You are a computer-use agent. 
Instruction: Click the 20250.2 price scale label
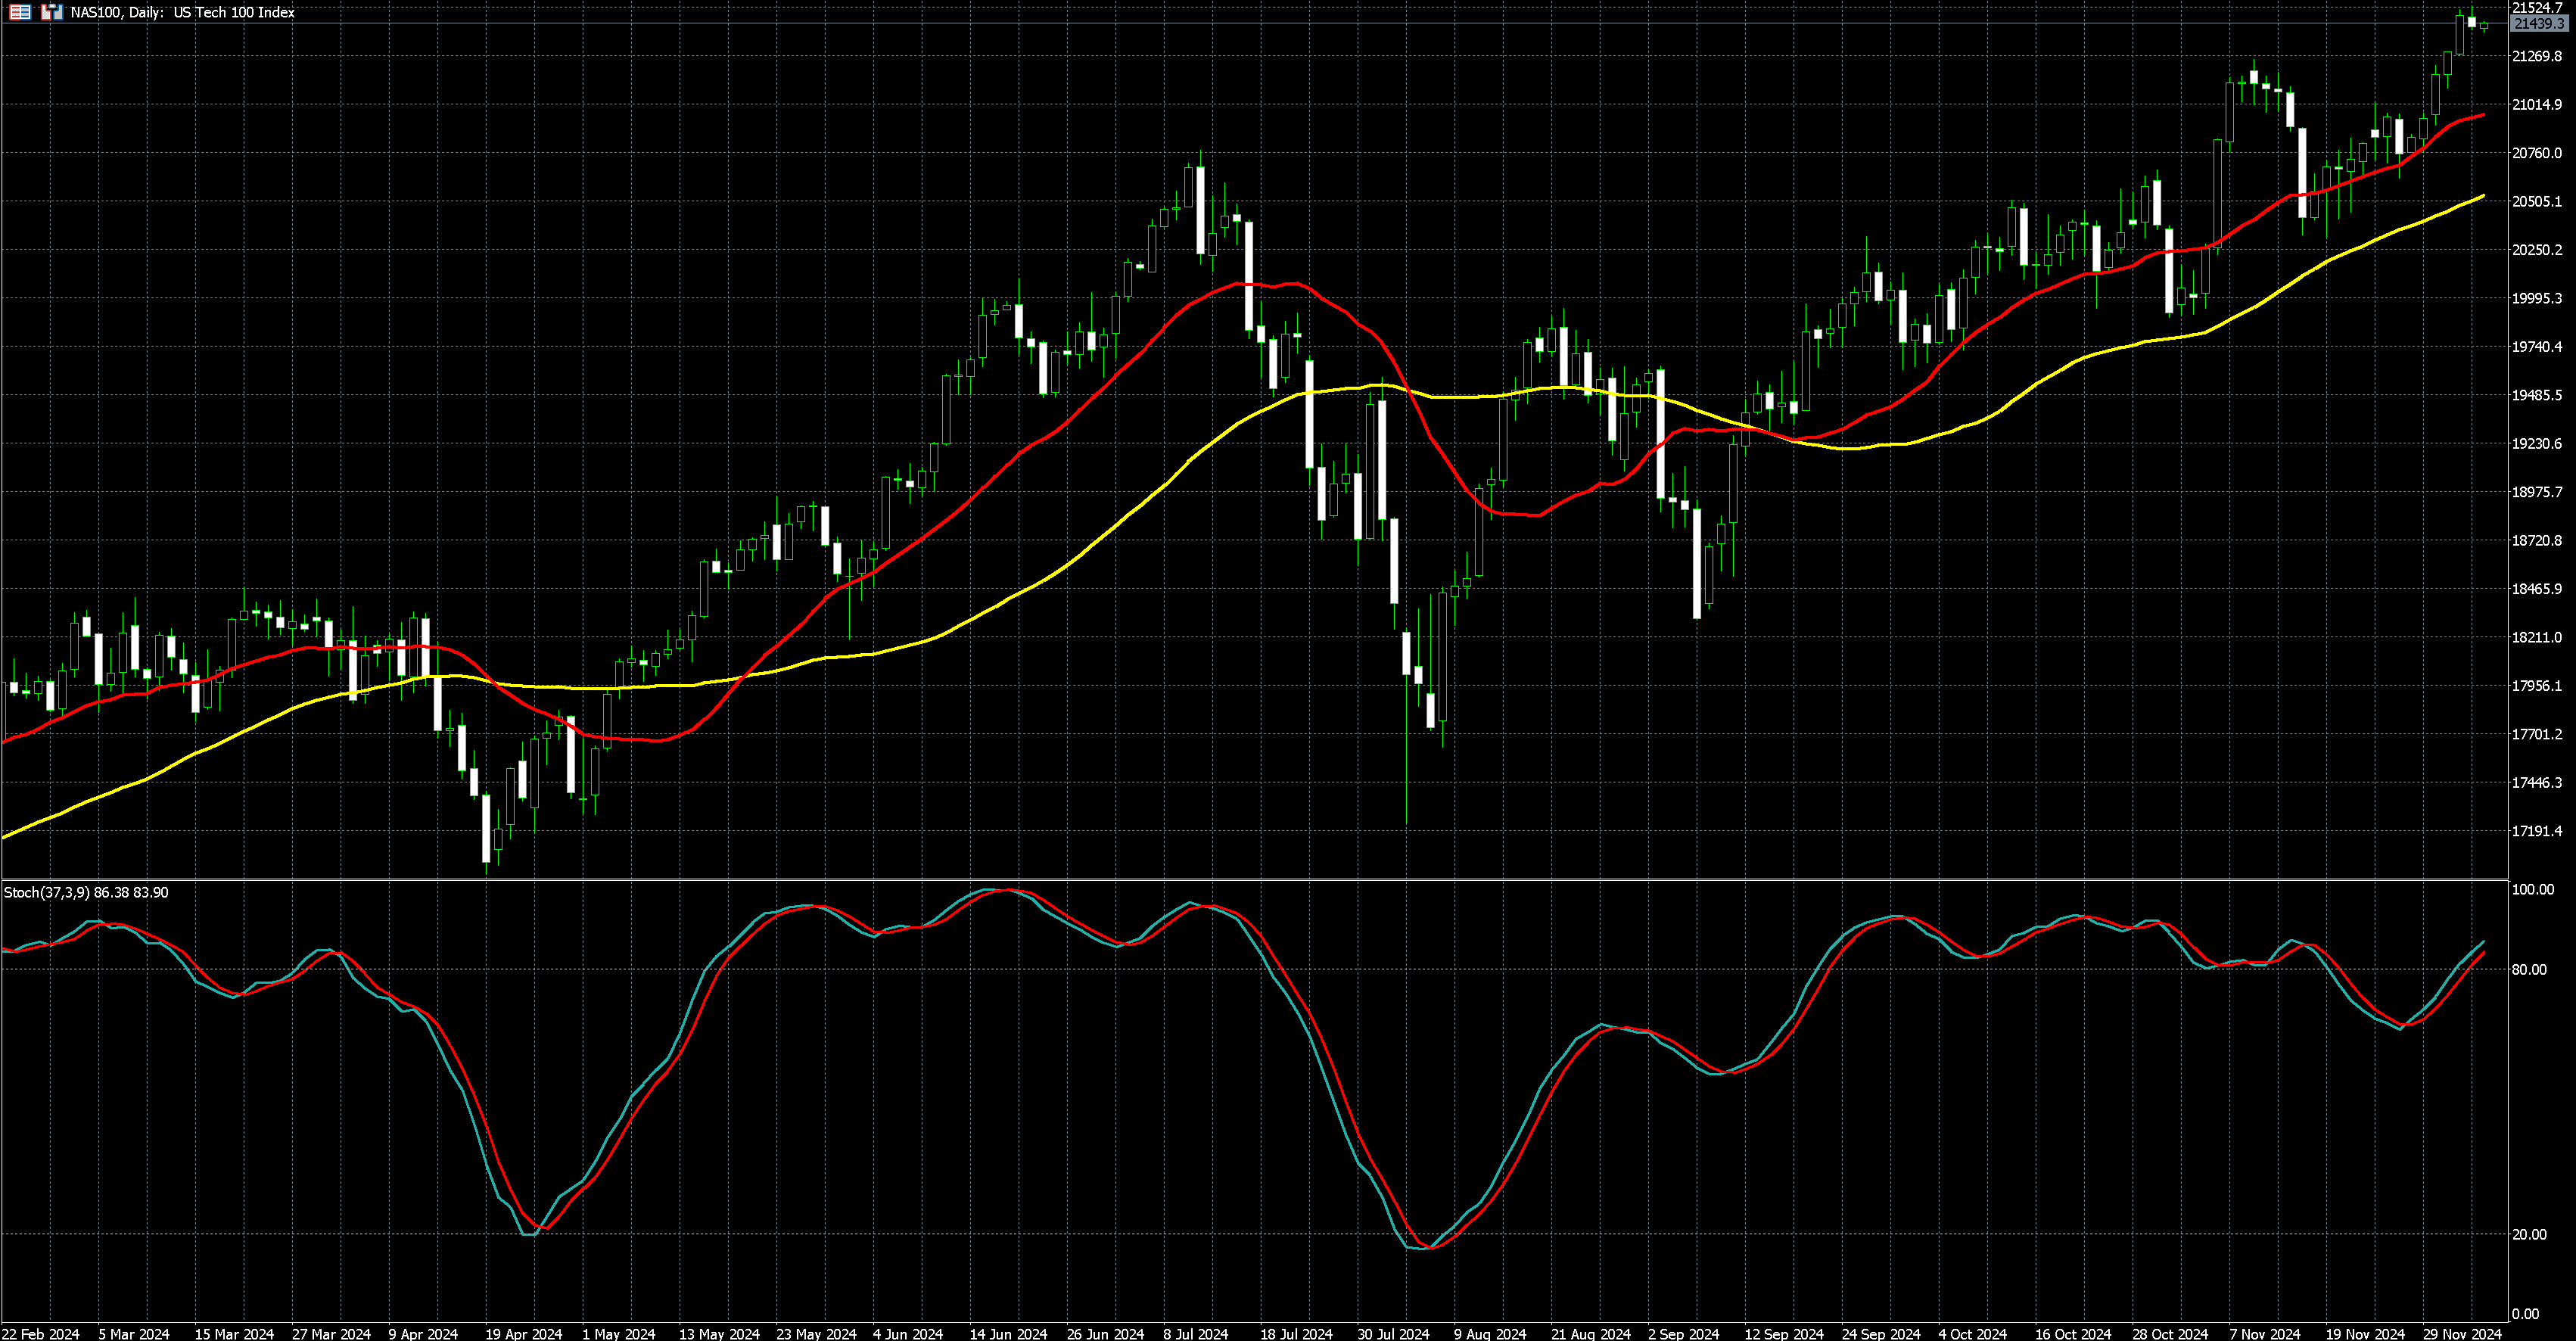(x=2536, y=250)
